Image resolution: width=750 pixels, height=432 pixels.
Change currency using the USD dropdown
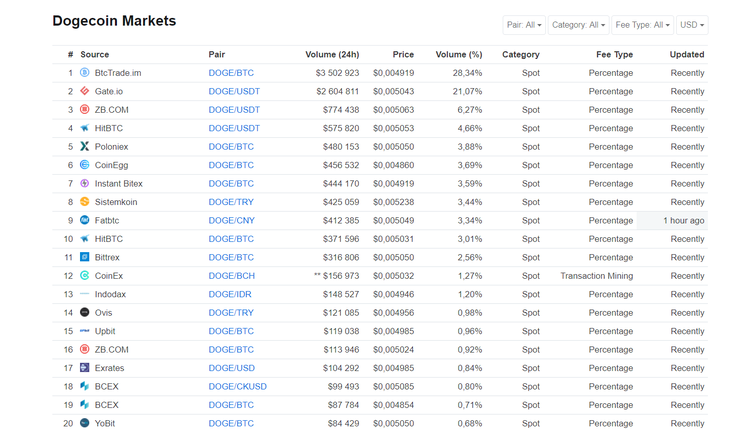pyautogui.click(x=692, y=25)
